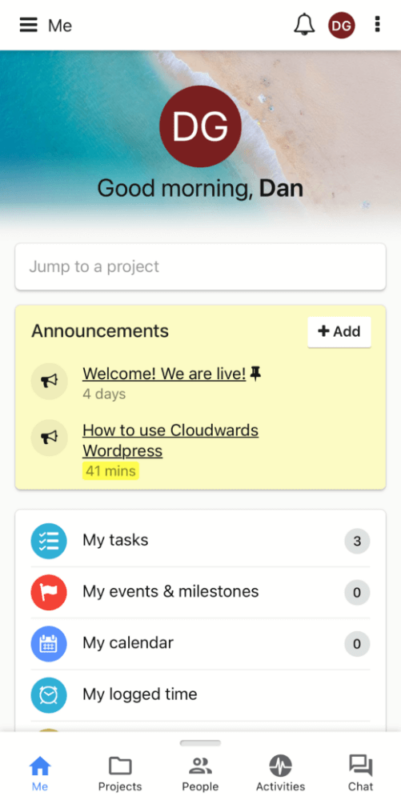Click the My tasks count badge 3
Image resolution: width=401 pixels, height=800 pixels.
(357, 541)
